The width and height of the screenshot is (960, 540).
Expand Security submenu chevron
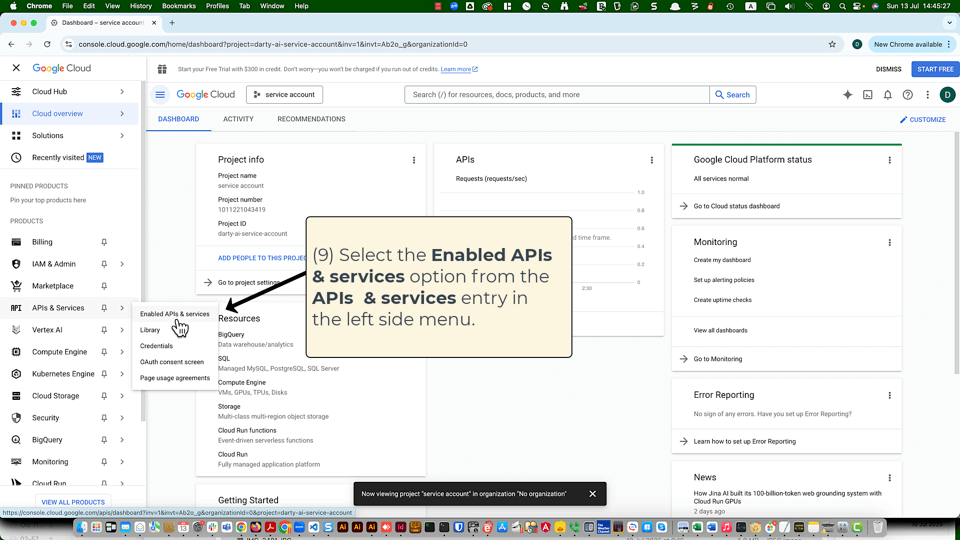(x=122, y=419)
